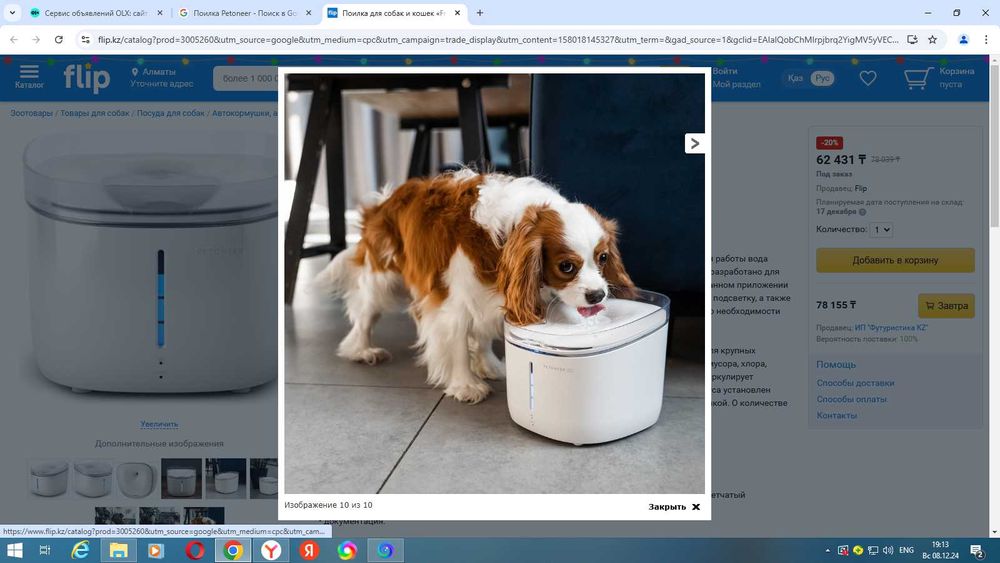1000x563 pixels.
Task: Close the image lightbox with Закрыть
Action: (x=674, y=507)
